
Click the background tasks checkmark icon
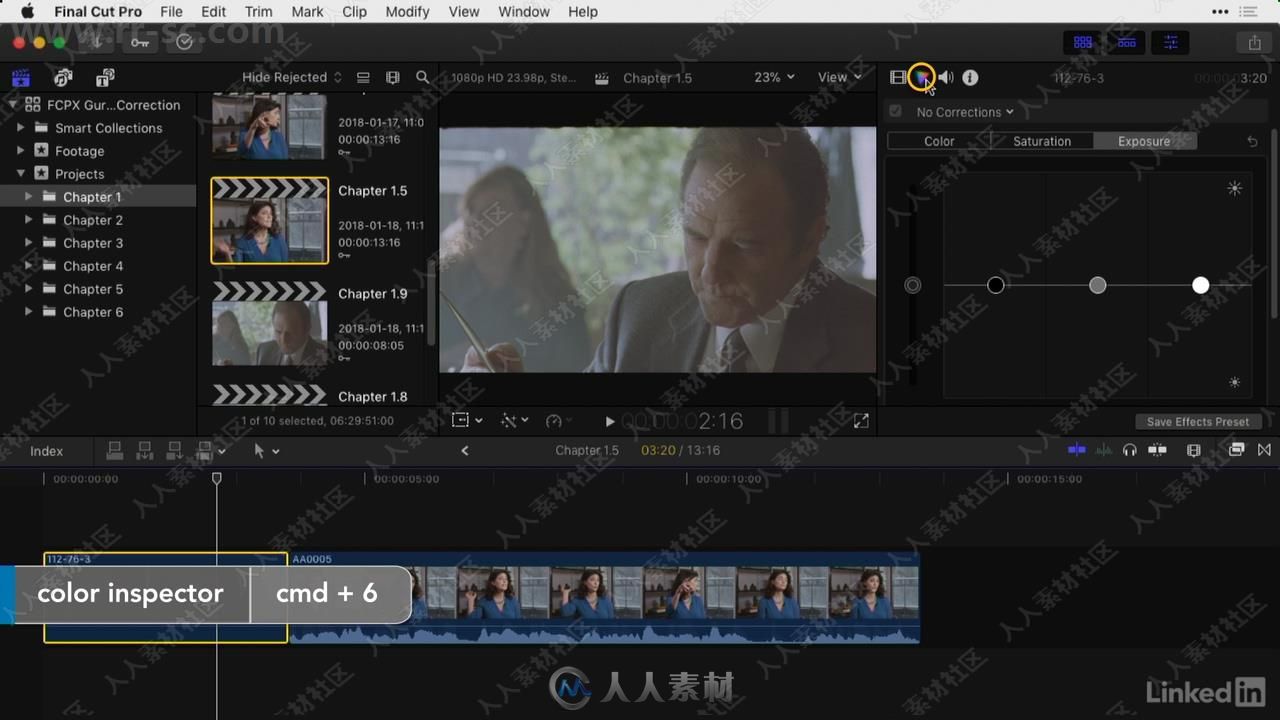[184, 42]
